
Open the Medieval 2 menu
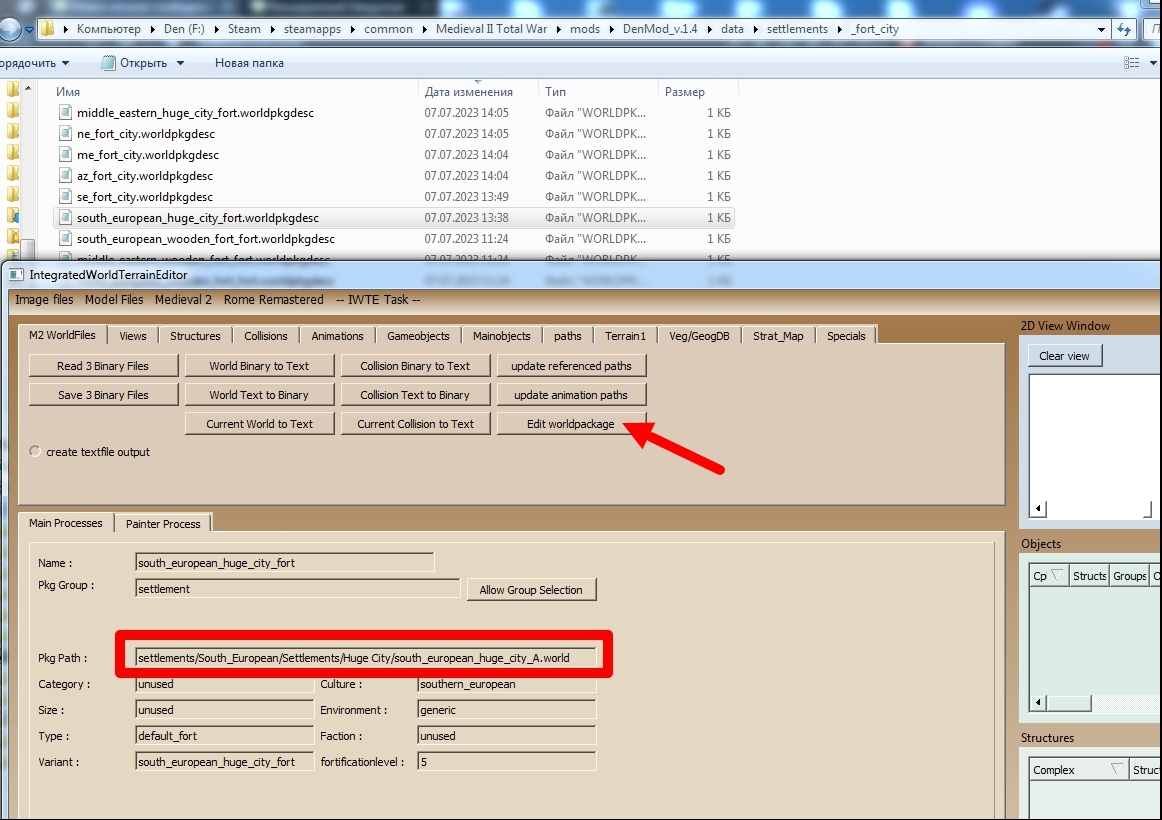coord(183,299)
